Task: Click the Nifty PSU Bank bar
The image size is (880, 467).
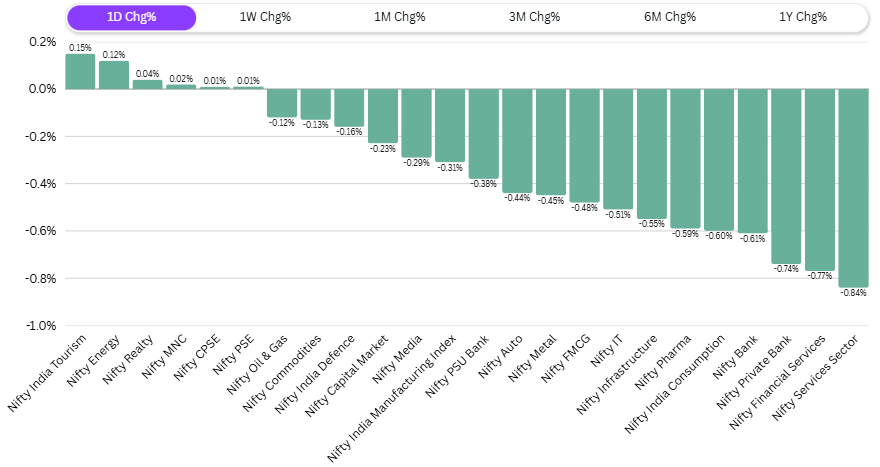Action: [x=483, y=133]
